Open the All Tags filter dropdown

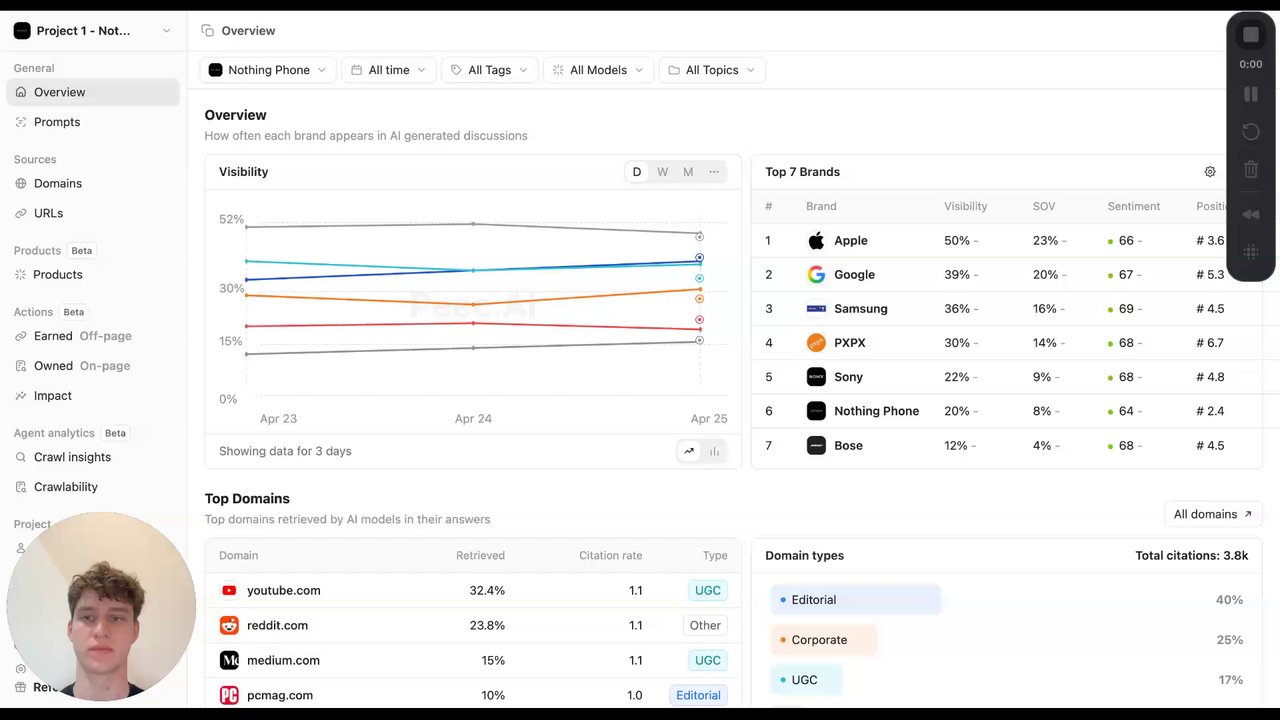(489, 70)
